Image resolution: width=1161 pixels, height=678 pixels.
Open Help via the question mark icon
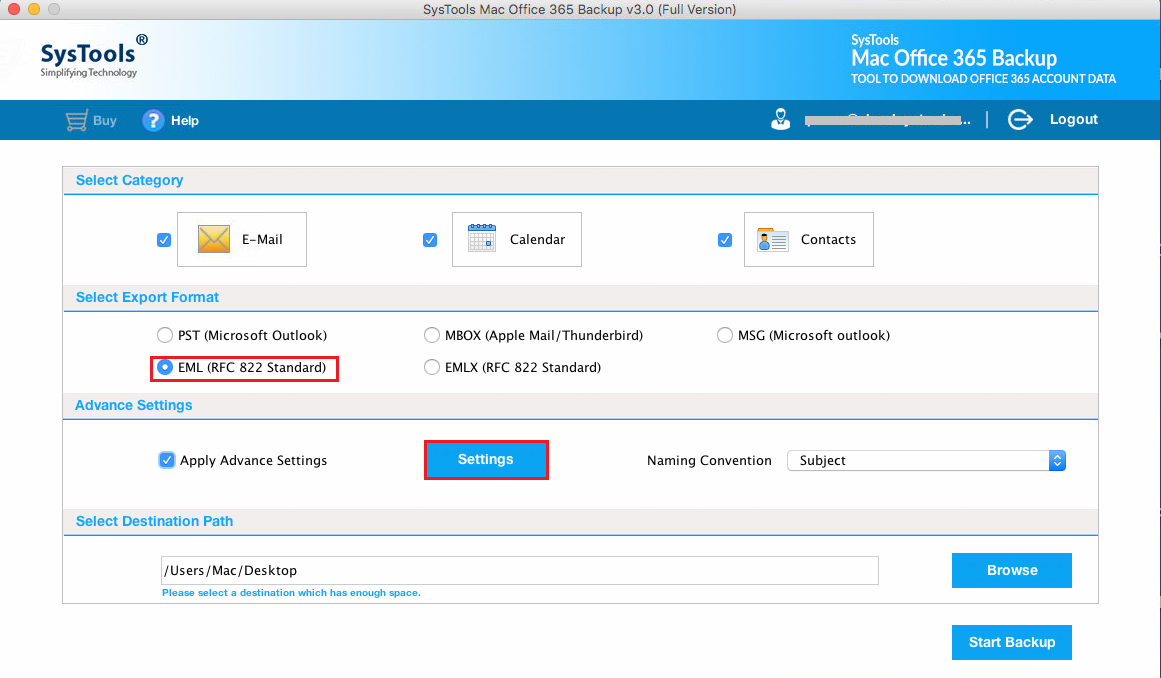point(153,121)
